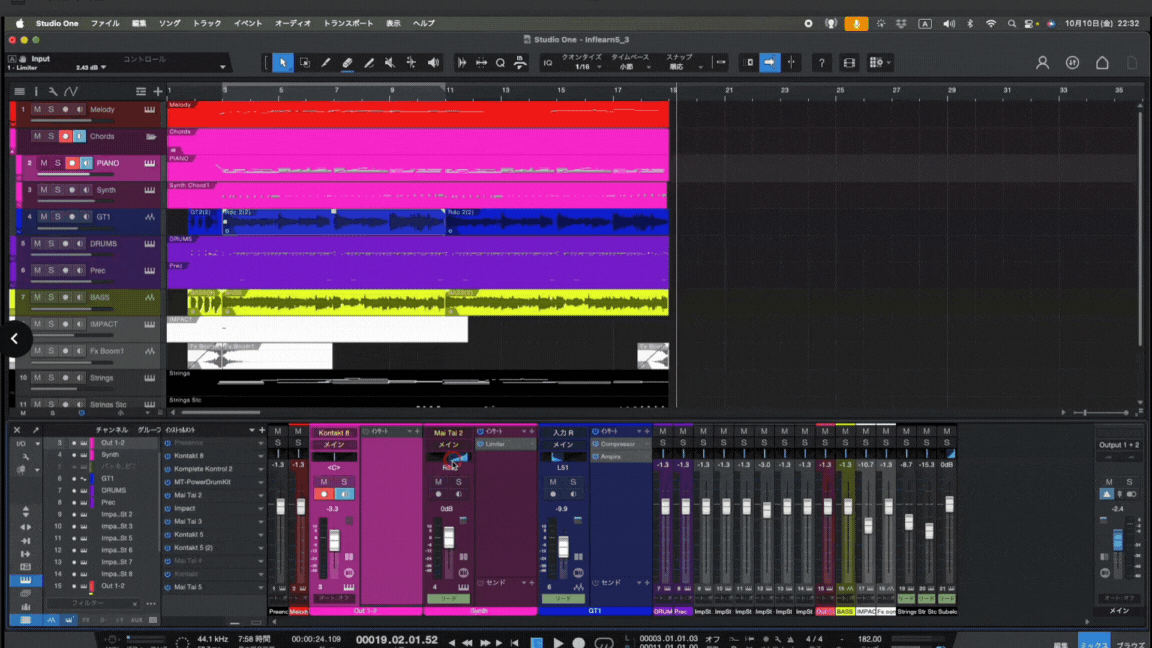Screen dimensions: 1152x648
Task: Click the フィルター filter field in channel list
Action: pyautogui.click(x=89, y=603)
